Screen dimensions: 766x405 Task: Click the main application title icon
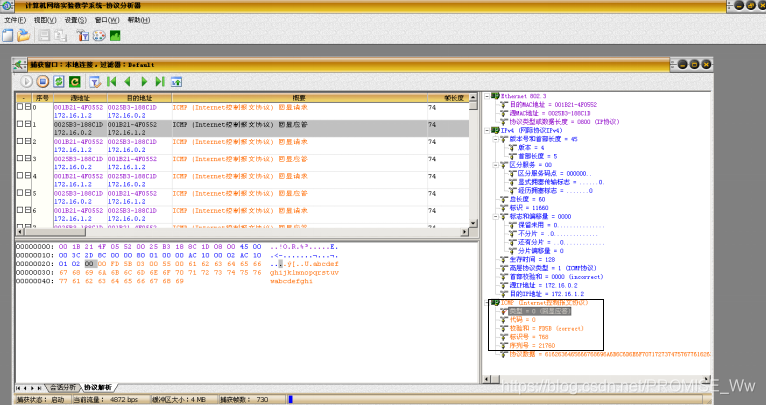(x=6, y=5)
